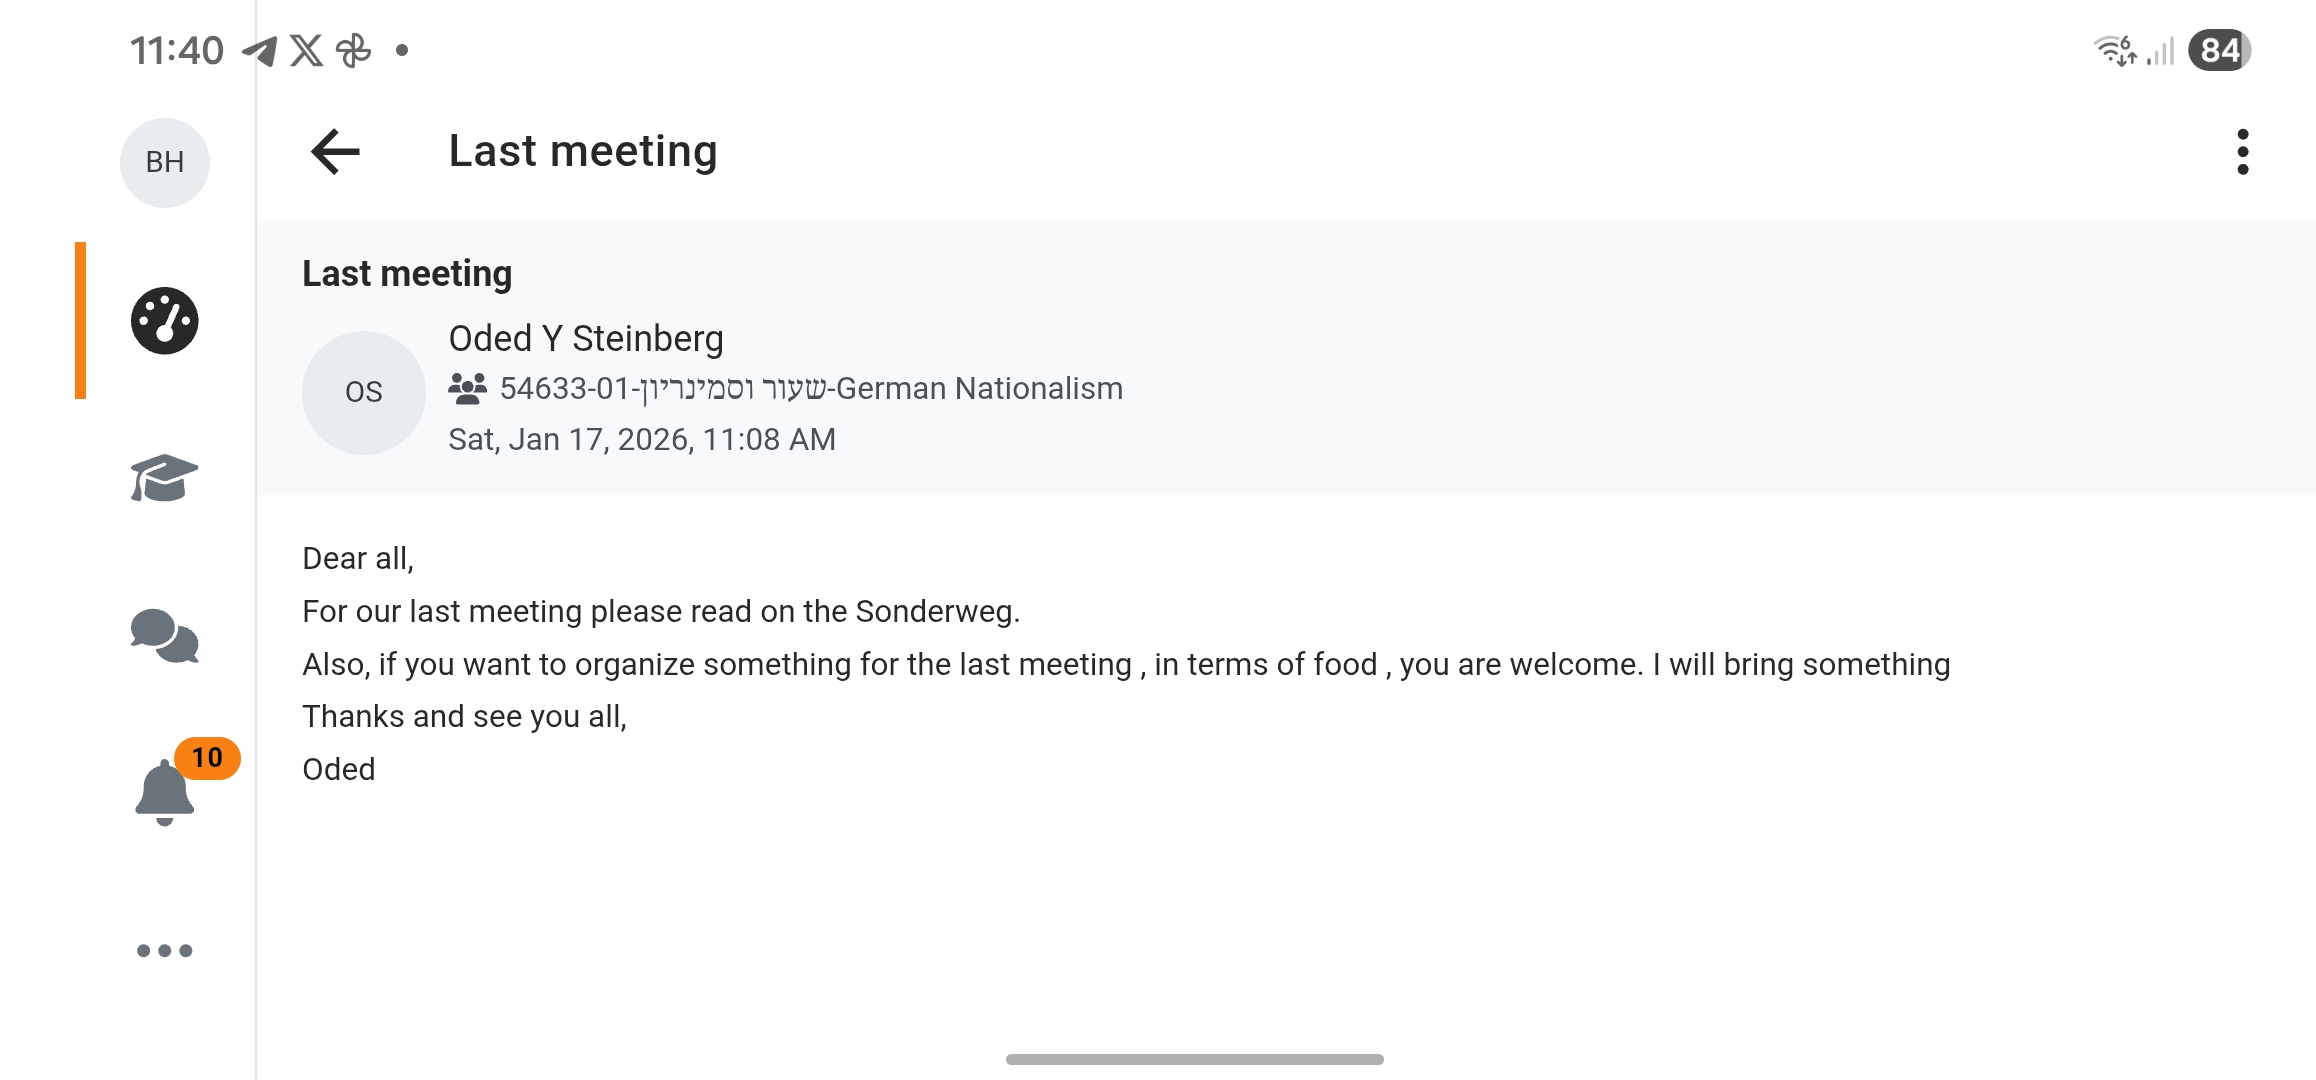The image size is (2316, 1080).
Task: Open the Messages chat bubbles icon
Action: click(x=165, y=636)
